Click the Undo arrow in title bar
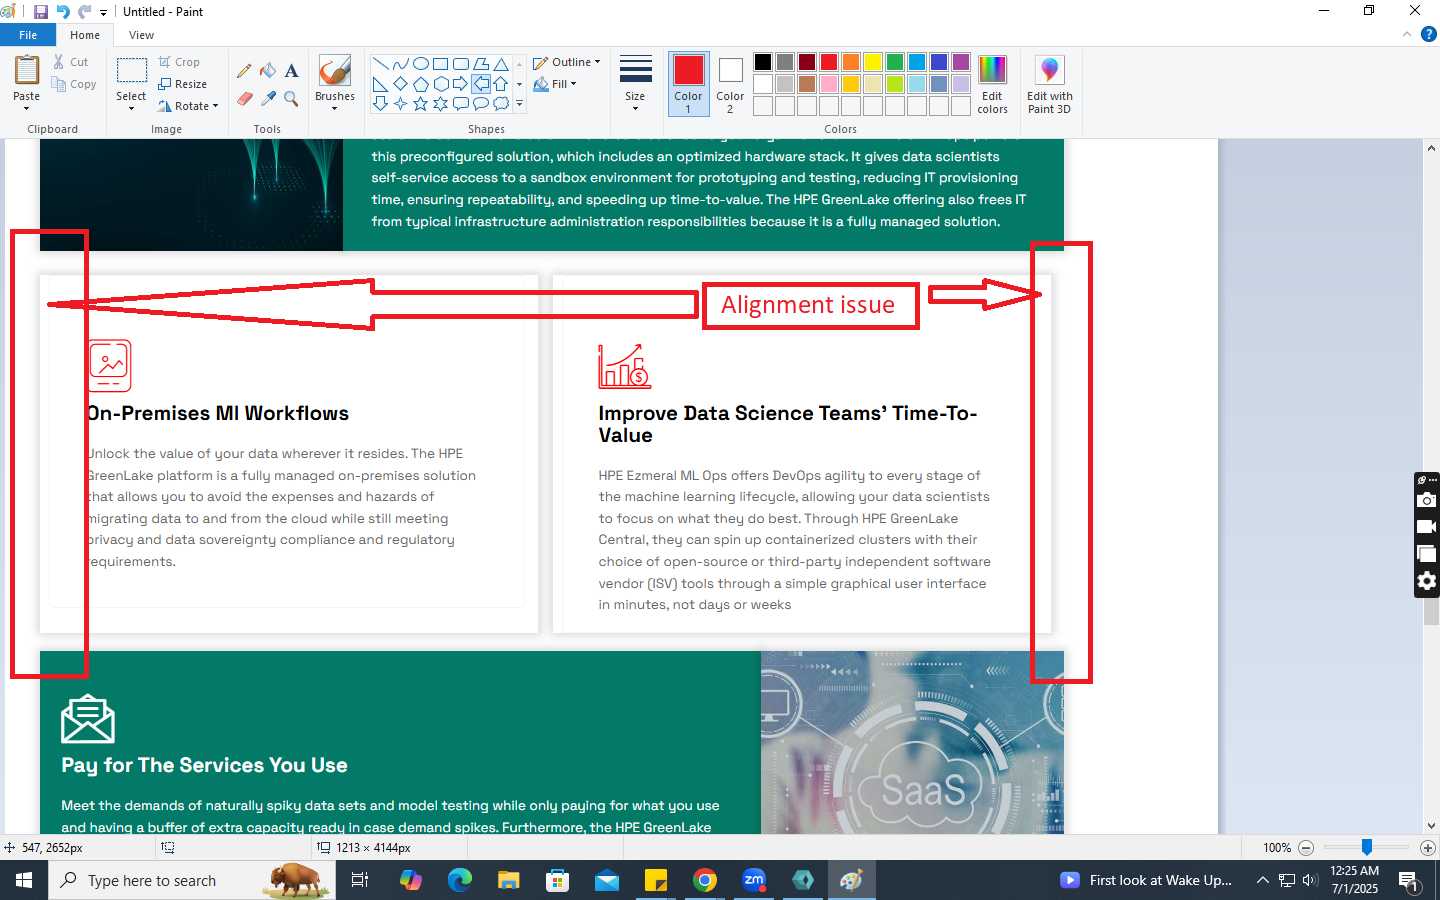 (63, 12)
